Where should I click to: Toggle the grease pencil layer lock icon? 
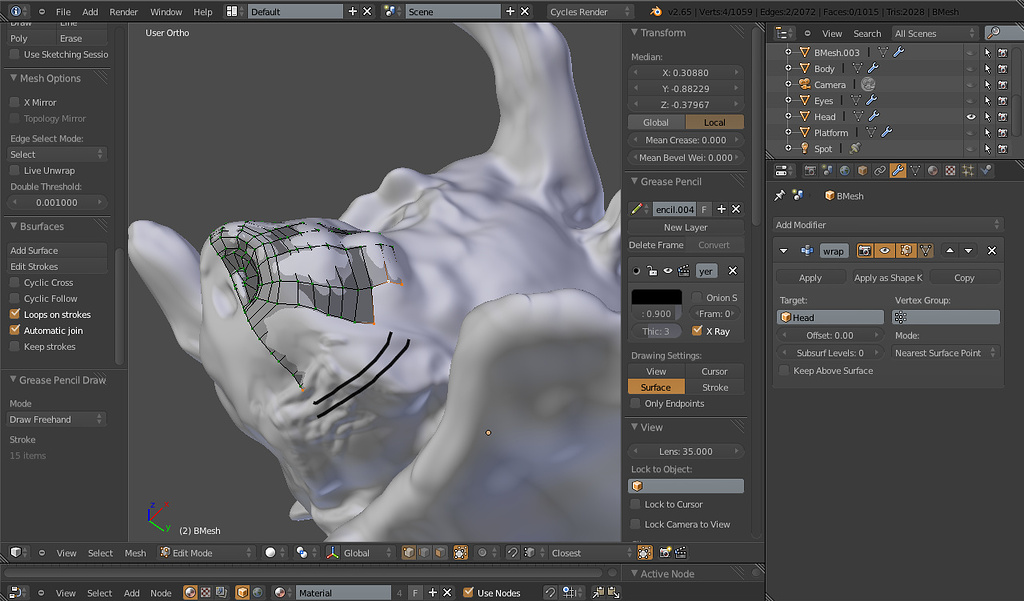pos(652,270)
